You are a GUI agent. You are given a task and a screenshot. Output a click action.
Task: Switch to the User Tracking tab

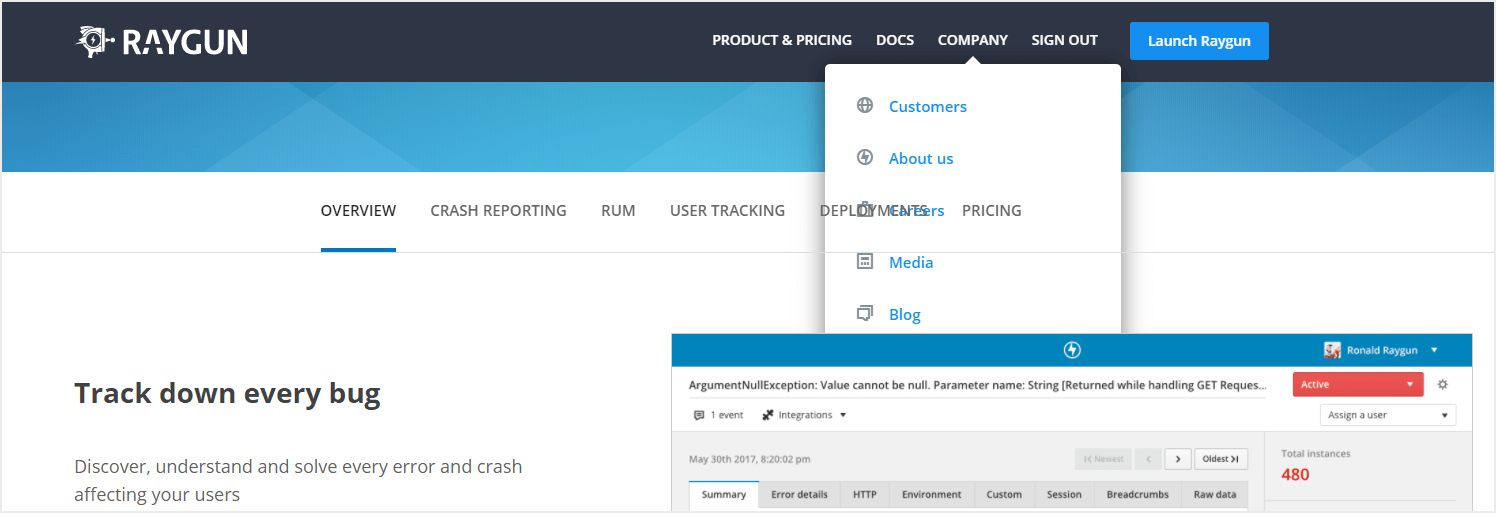tap(727, 211)
